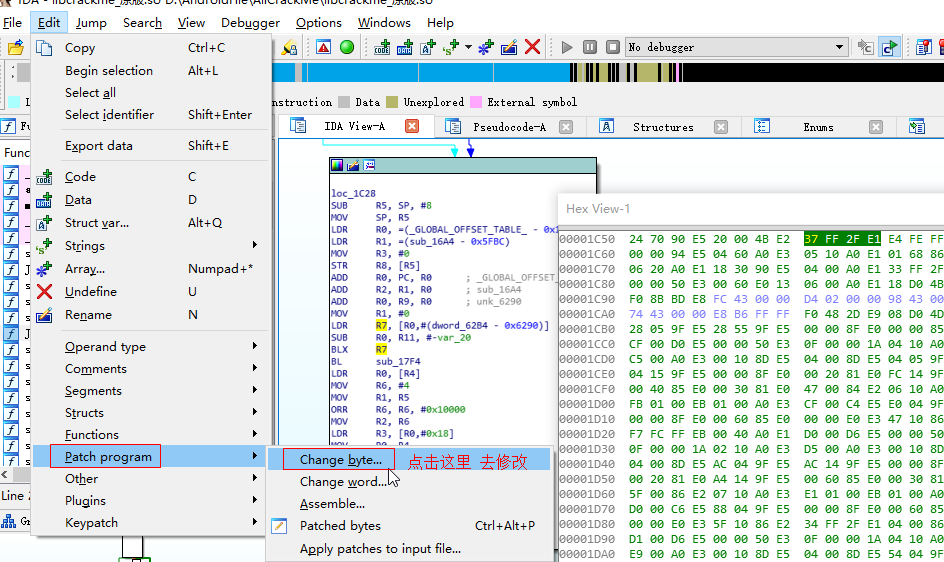Click the Data gray legend swatch
Screen dimensions: 944x562
point(344,102)
